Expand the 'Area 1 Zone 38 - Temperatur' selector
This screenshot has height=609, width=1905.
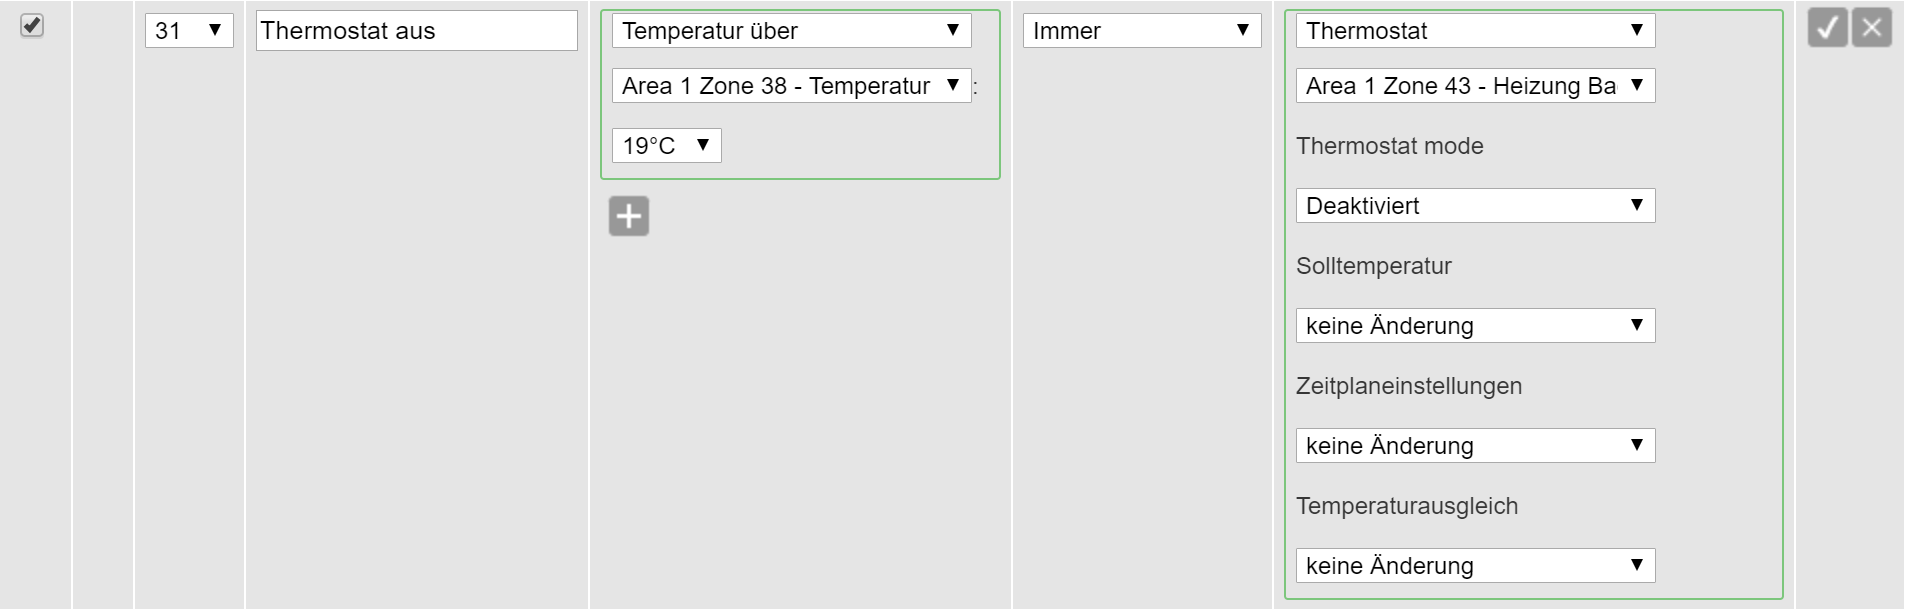(x=791, y=86)
